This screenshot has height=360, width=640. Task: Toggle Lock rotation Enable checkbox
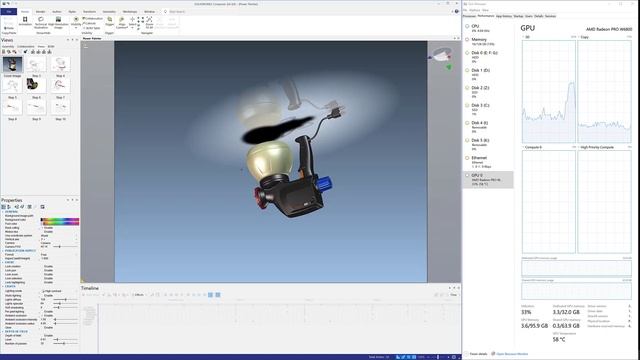click(x=42, y=267)
